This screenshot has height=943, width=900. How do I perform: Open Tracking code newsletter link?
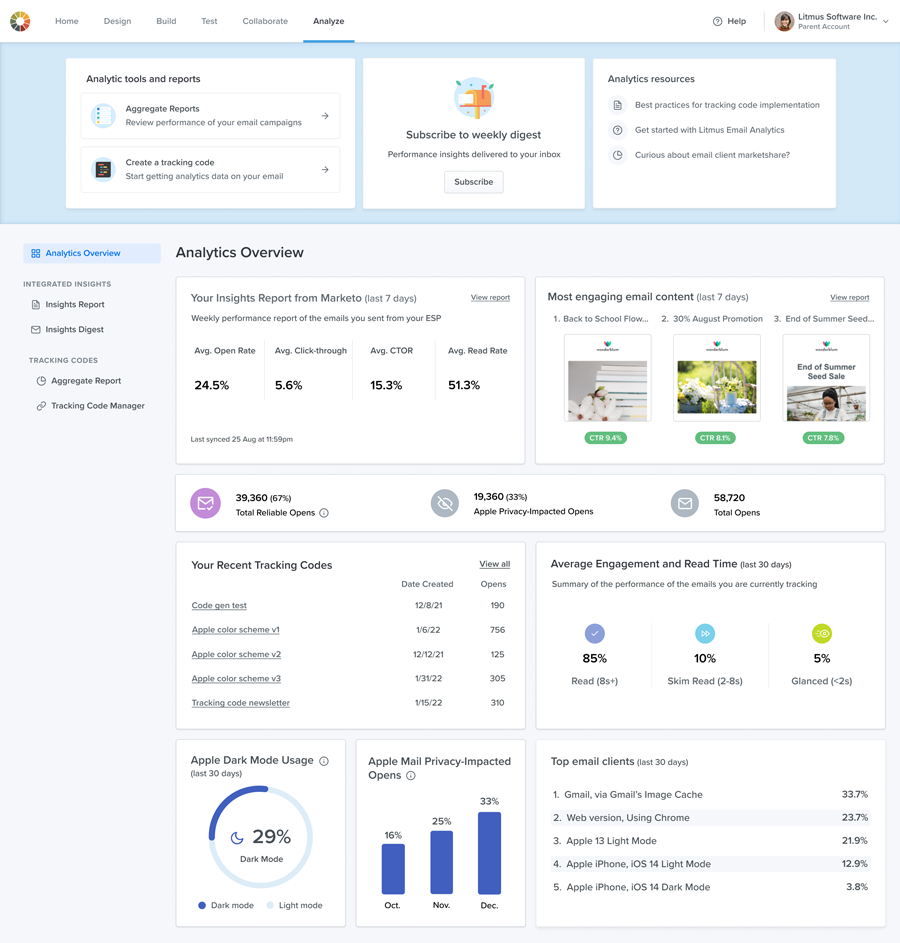tap(240, 703)
